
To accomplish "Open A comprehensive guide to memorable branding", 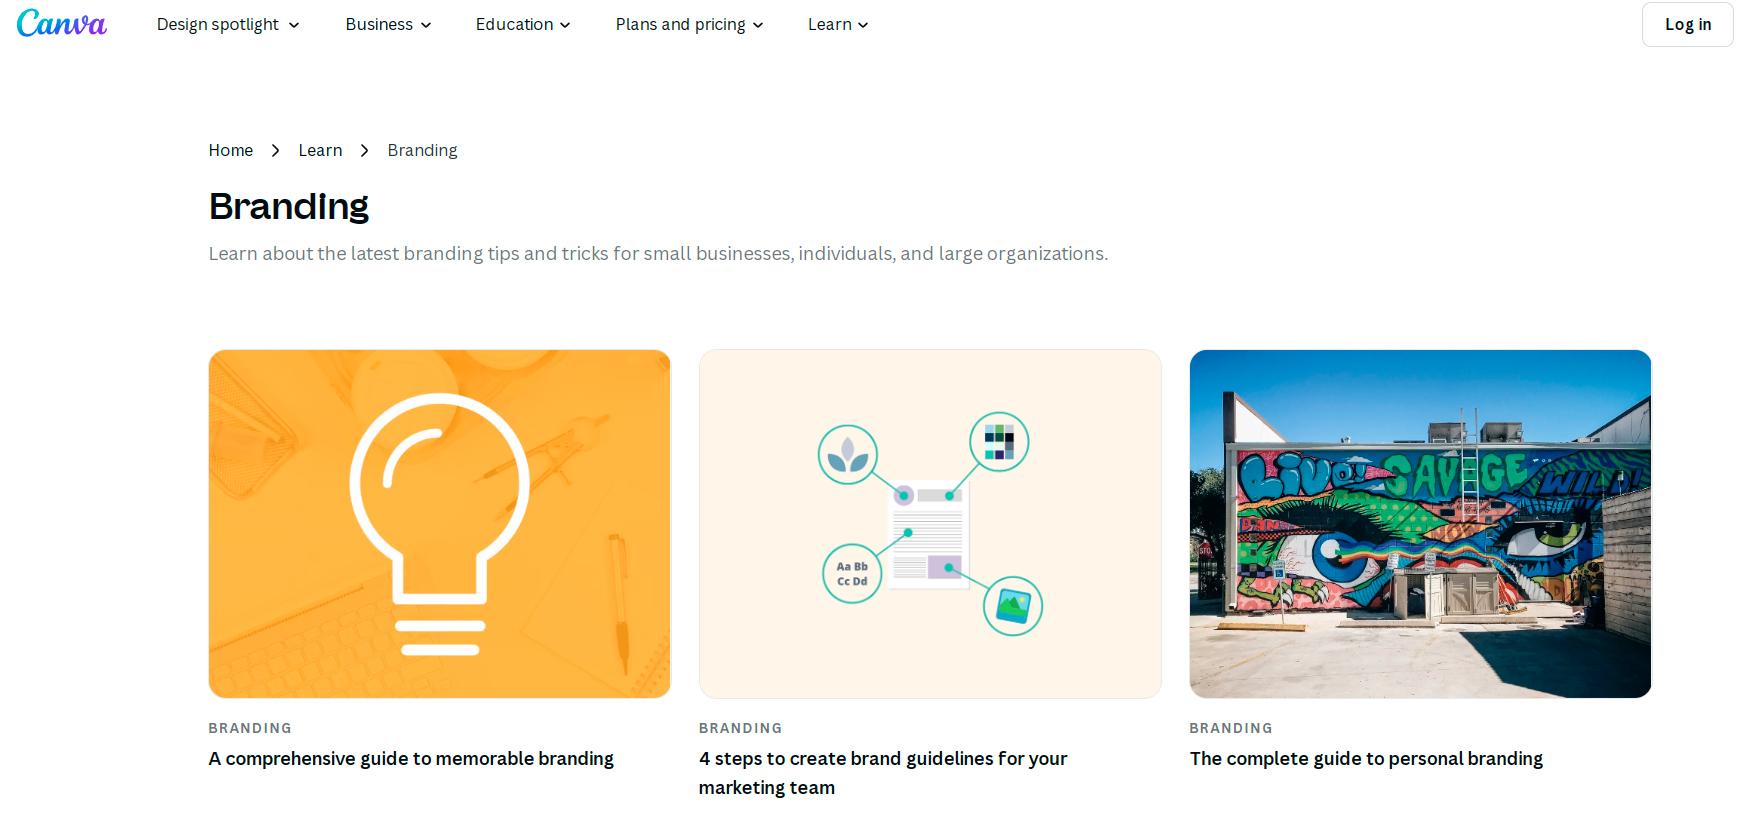I will point(411,759).
